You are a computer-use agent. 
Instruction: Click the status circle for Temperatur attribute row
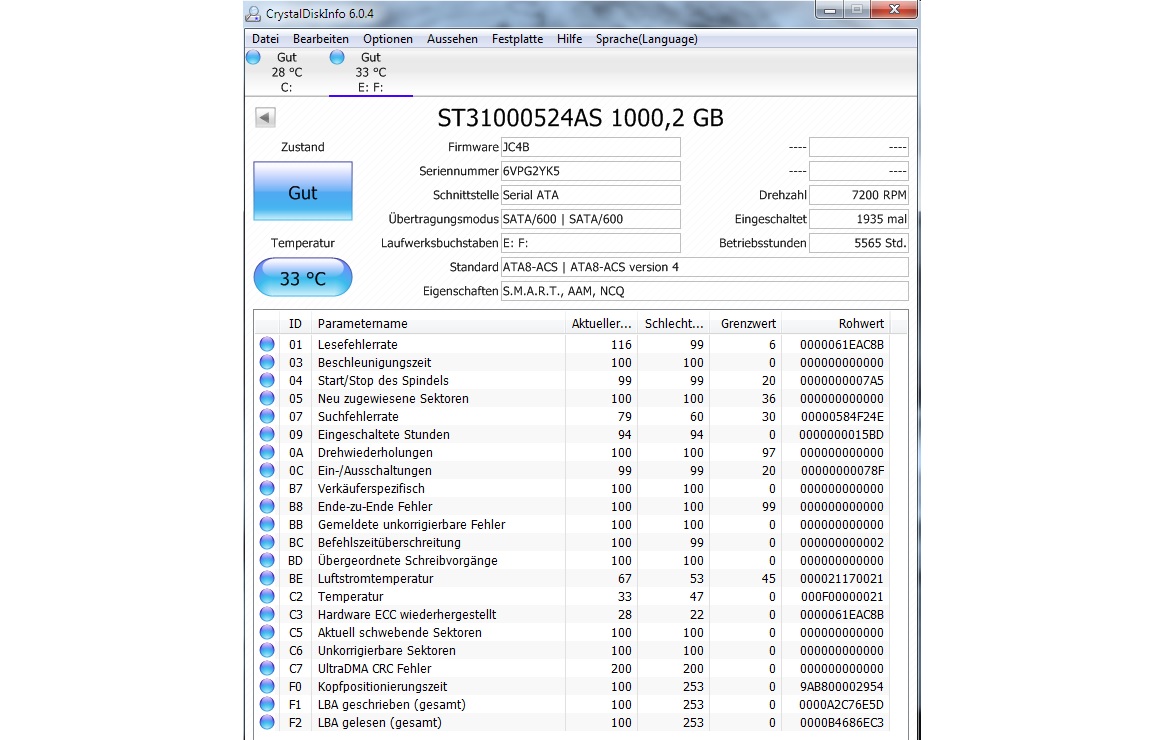point(267,596)
